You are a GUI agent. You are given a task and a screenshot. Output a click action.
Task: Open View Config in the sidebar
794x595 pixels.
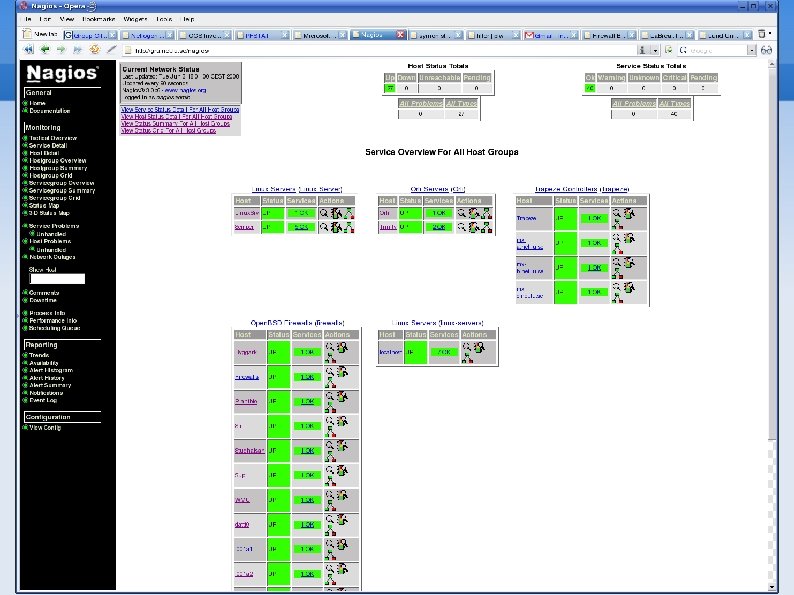(x=45, y=428)
